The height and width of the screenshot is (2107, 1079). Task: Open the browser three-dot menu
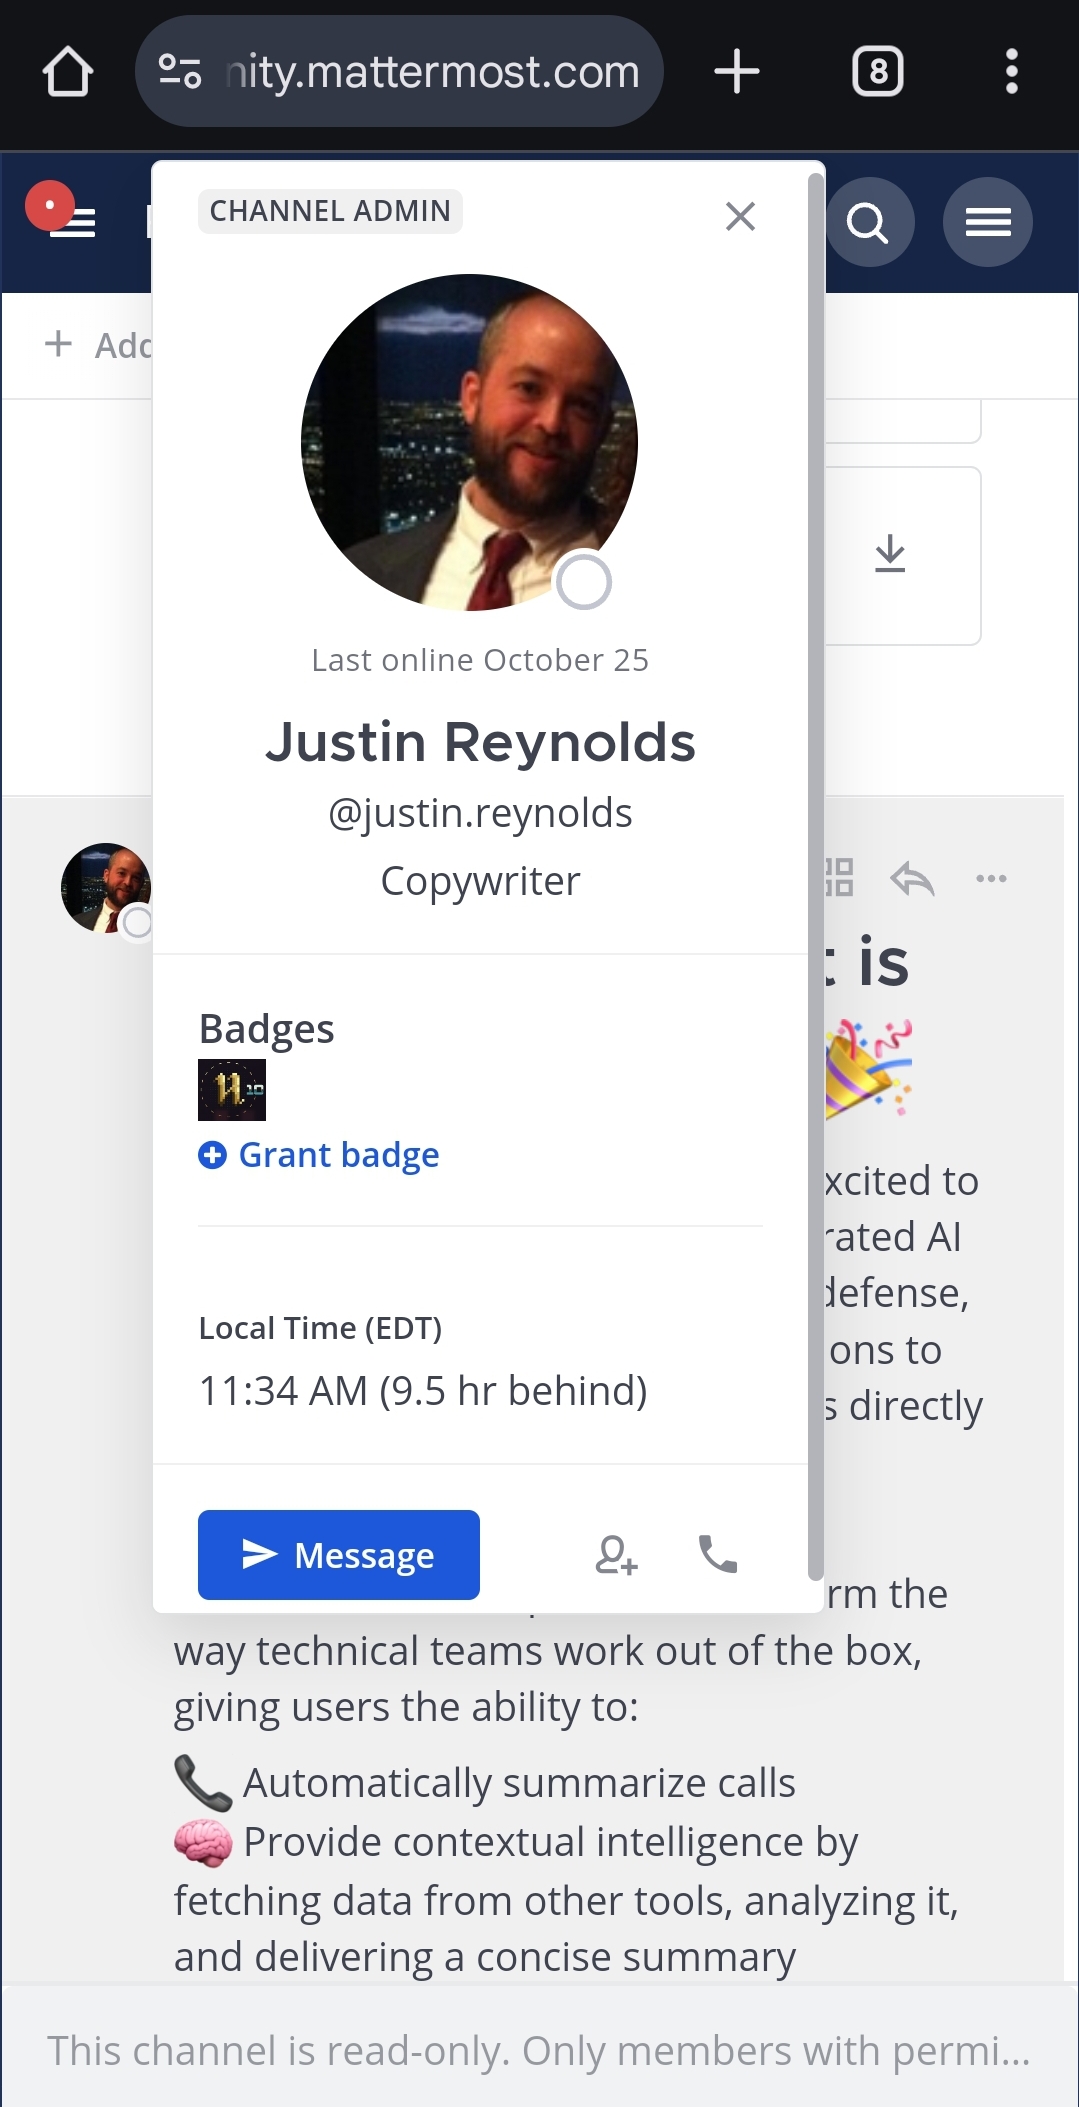click(1011, 72)
